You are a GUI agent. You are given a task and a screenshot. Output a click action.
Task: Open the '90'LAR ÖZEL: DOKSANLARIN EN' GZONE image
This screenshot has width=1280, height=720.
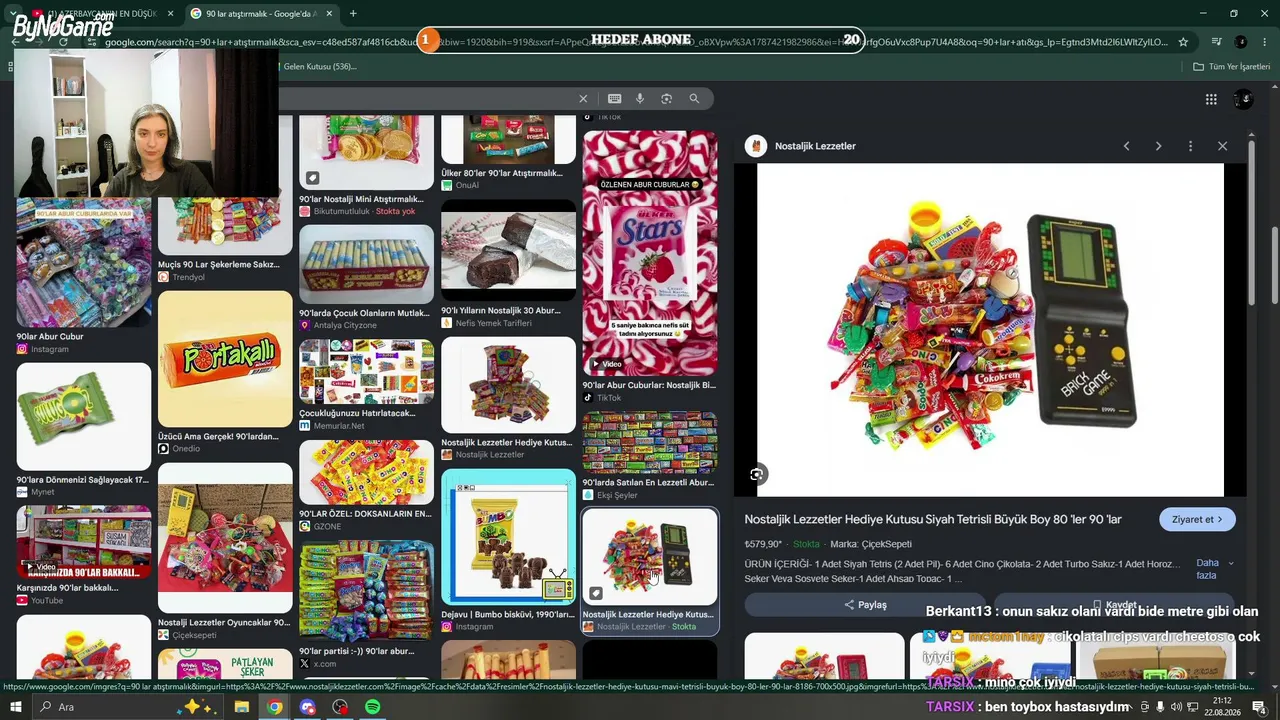366,472
